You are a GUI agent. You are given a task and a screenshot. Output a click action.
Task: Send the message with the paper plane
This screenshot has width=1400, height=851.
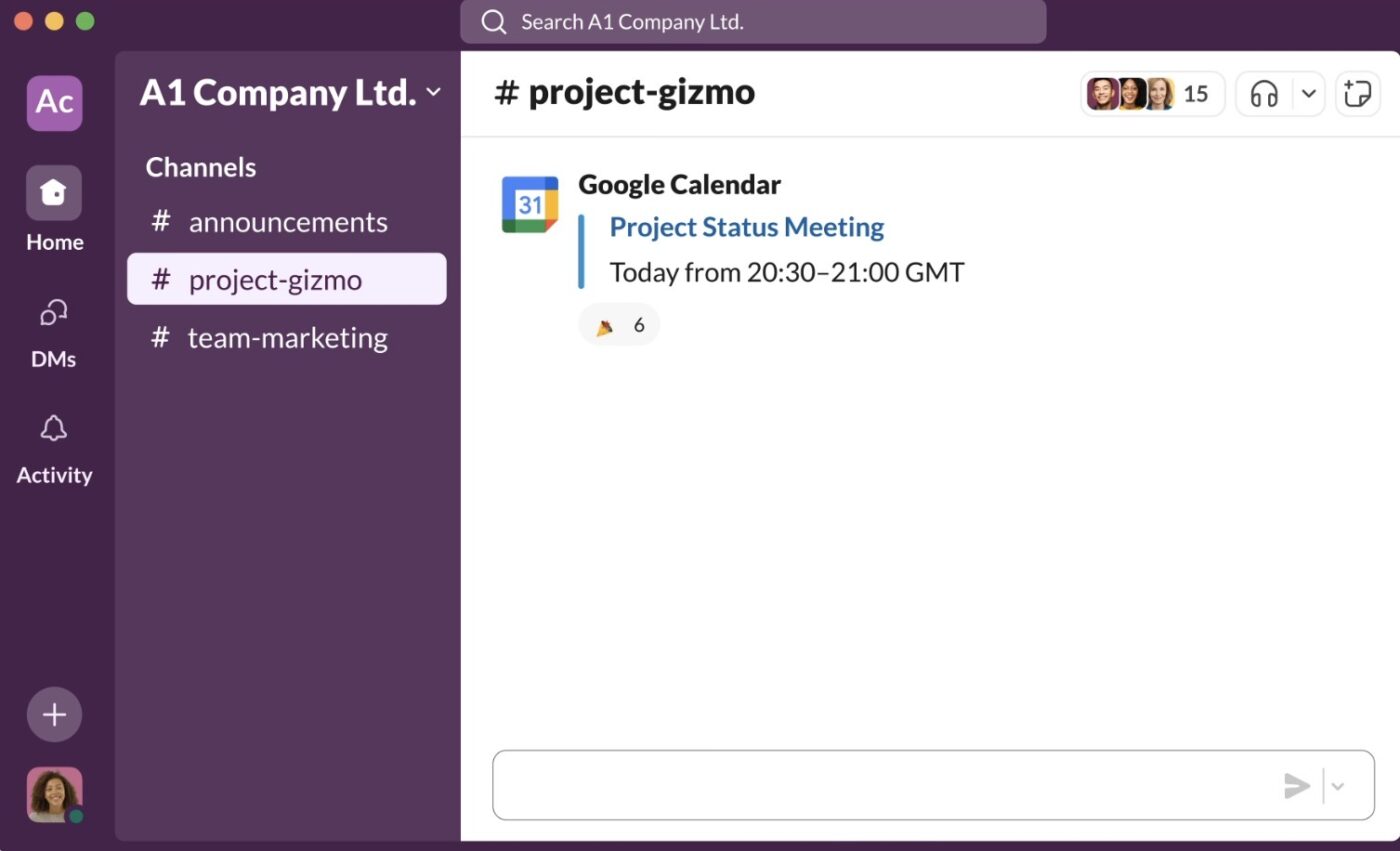point(1297,786)
